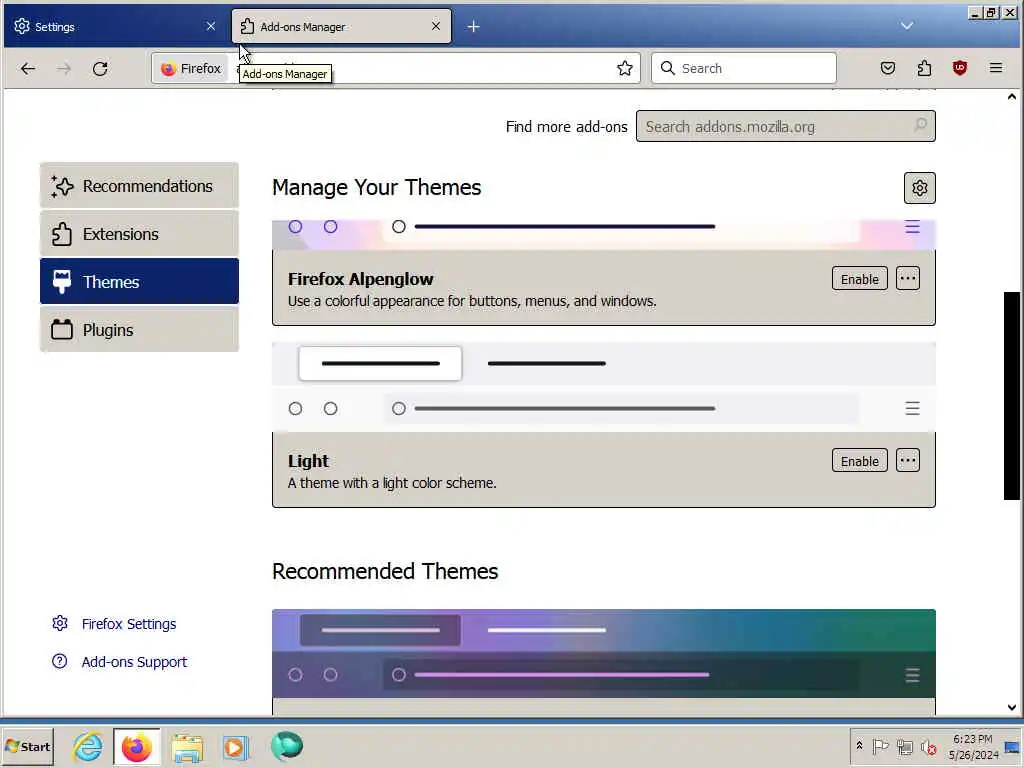Click the scrollbar down arrow
Image resolution: width=1024 pixels, height=768 pixels.
pos(1012,707)
